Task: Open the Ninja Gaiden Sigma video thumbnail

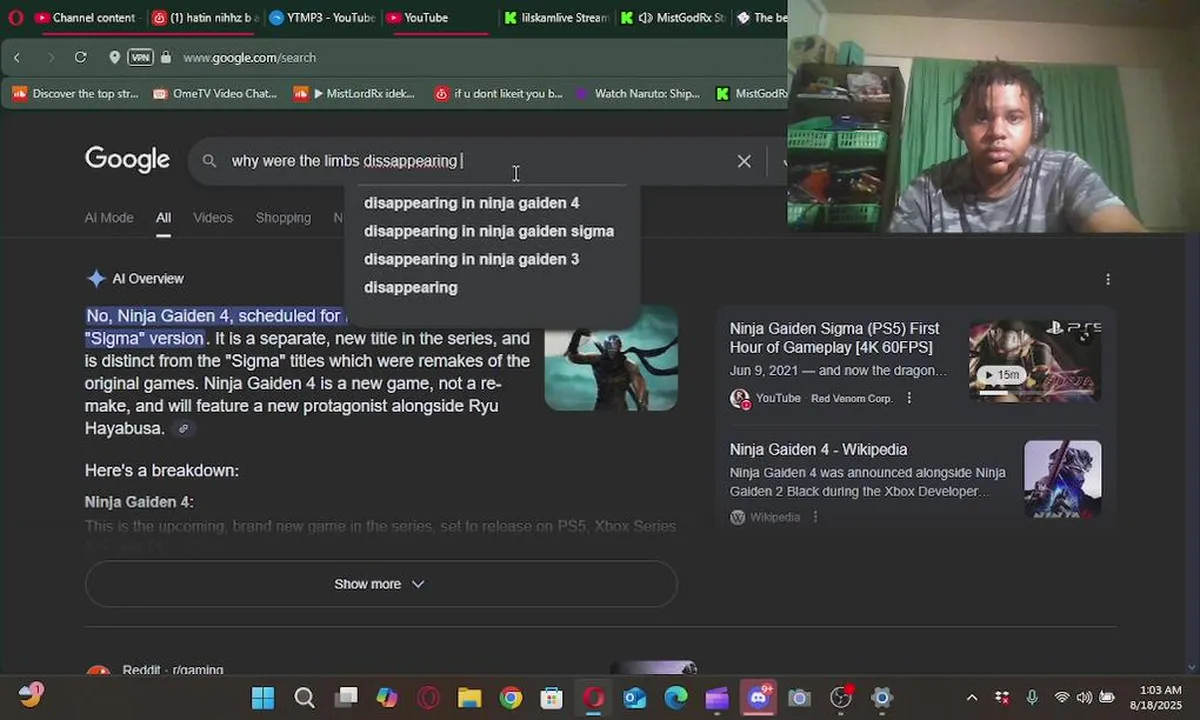Action: tap(1035, 360)
